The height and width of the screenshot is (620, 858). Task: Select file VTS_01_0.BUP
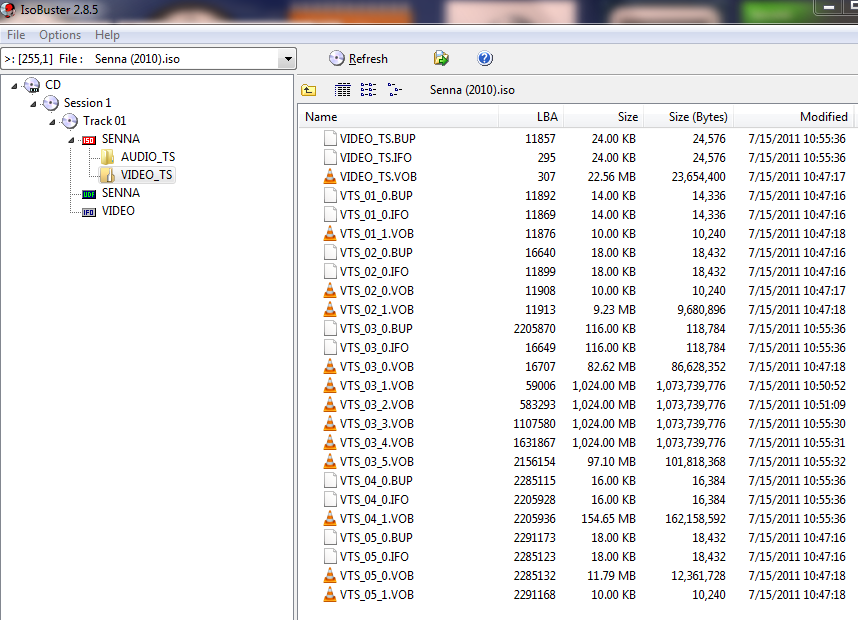[376, 195]
